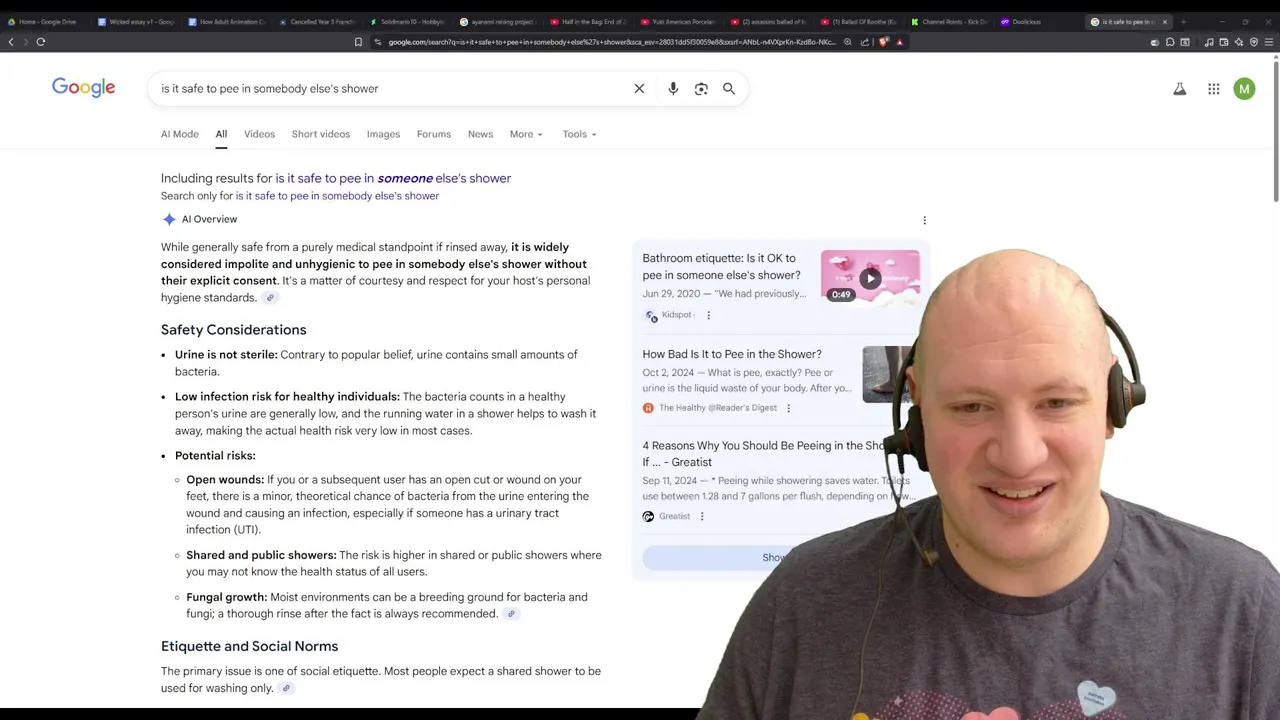1280x720 pixels.
Task: Bookmark this page using the bookmark icon
Action: (x=358, y=42)
